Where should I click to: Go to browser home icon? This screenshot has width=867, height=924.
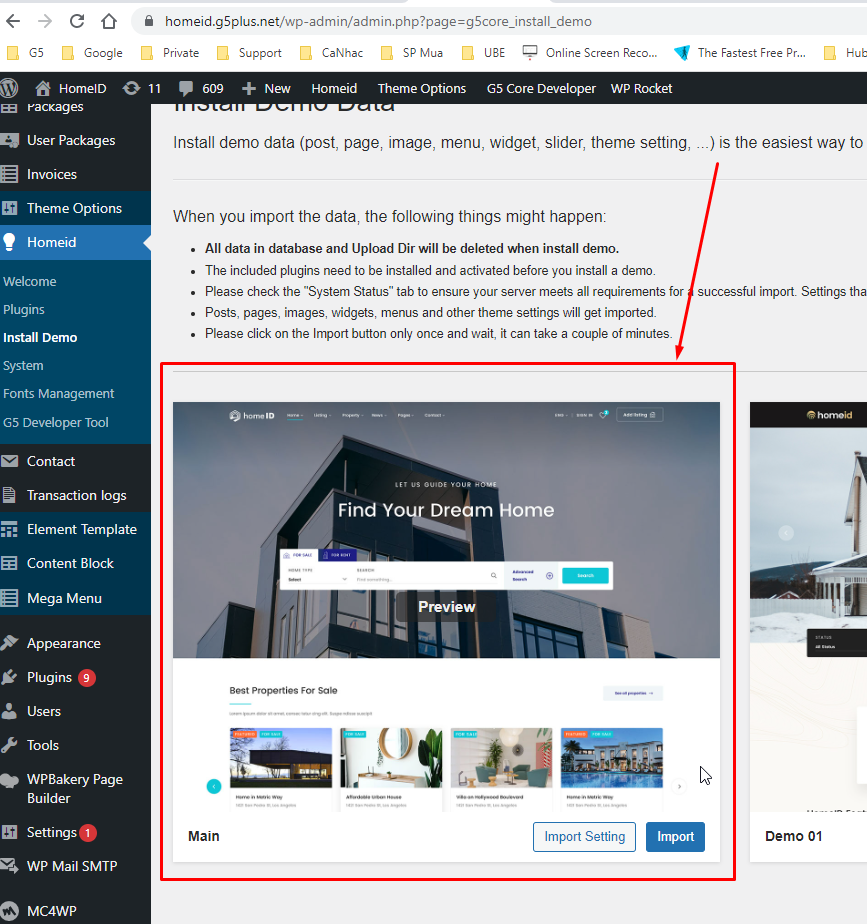pos(108,21)
